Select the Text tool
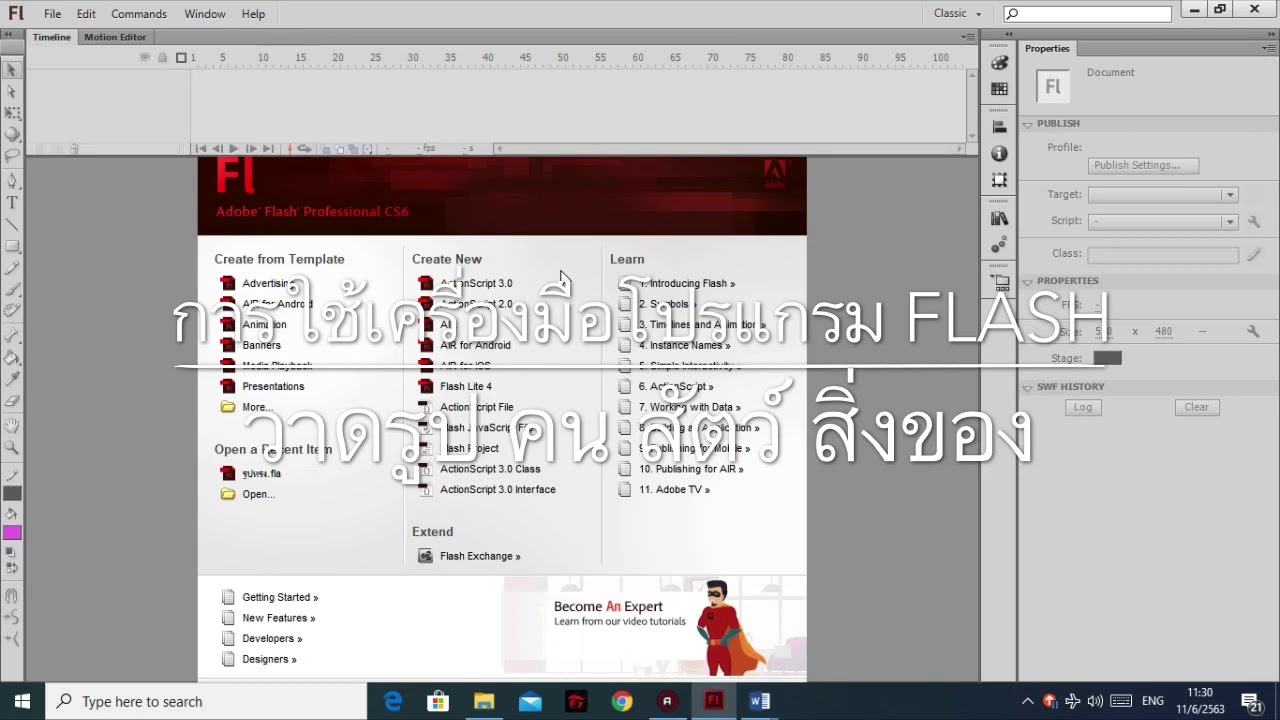This screenshot has height=720, width=1280. (12, 203)
